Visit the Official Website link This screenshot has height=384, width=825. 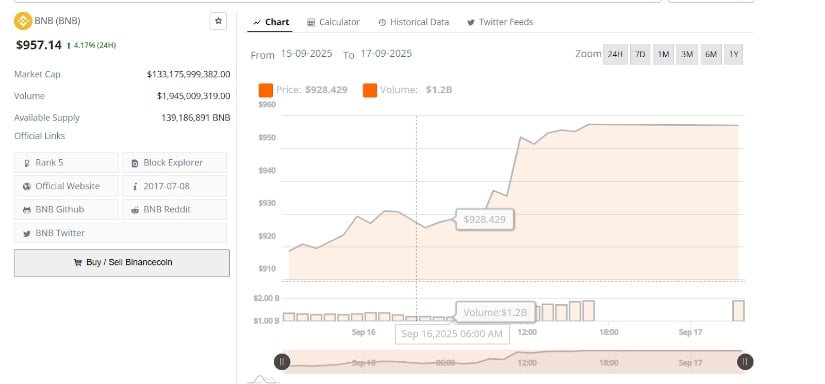pos(66,186)
